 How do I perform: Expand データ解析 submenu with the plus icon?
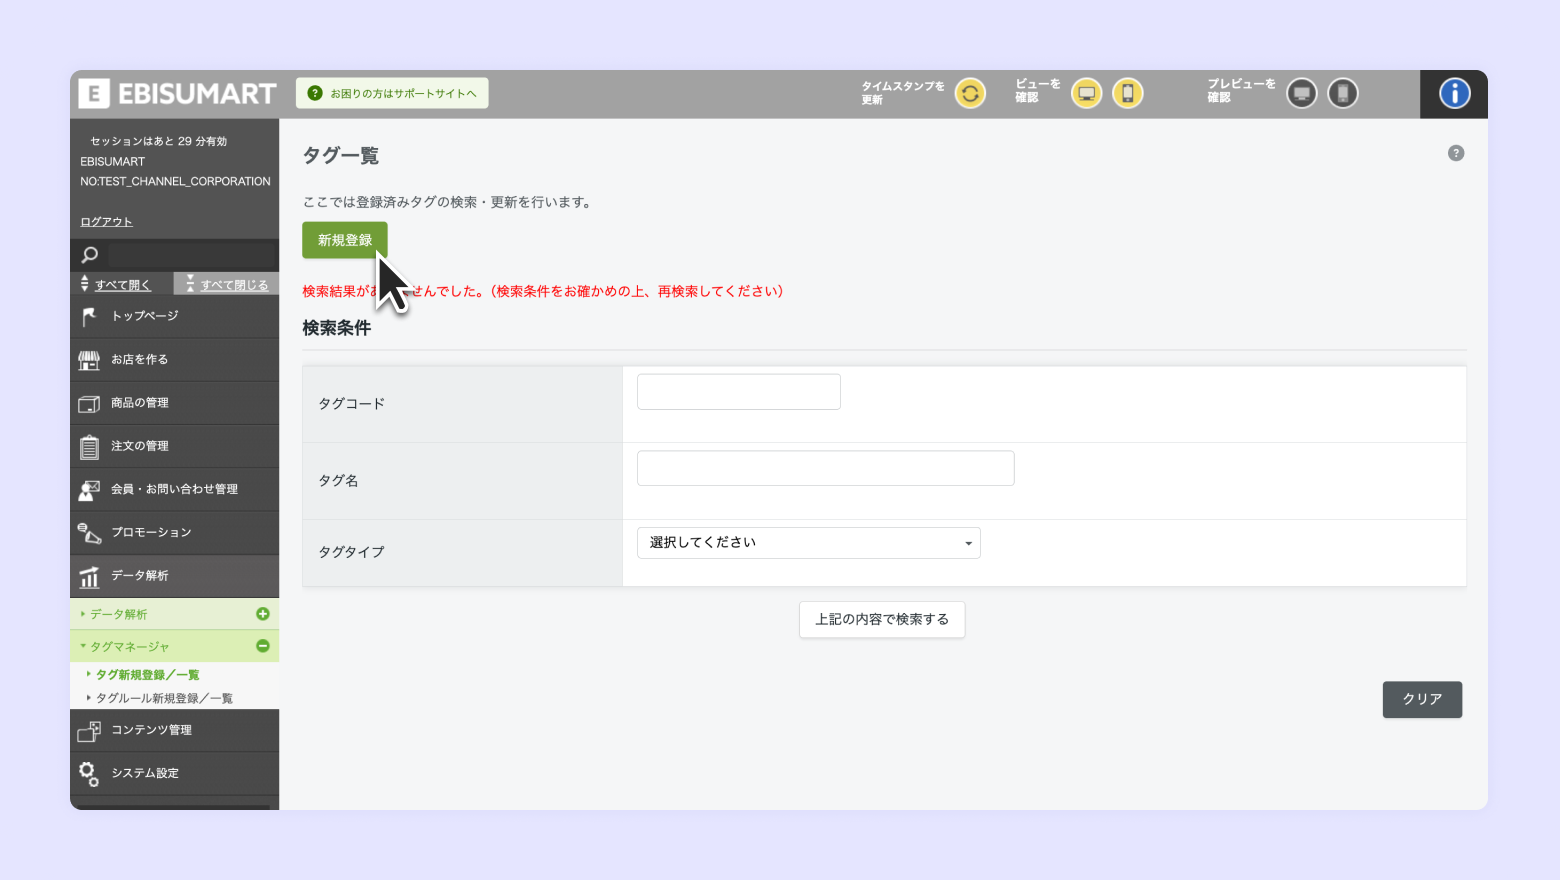pos(263,614)
